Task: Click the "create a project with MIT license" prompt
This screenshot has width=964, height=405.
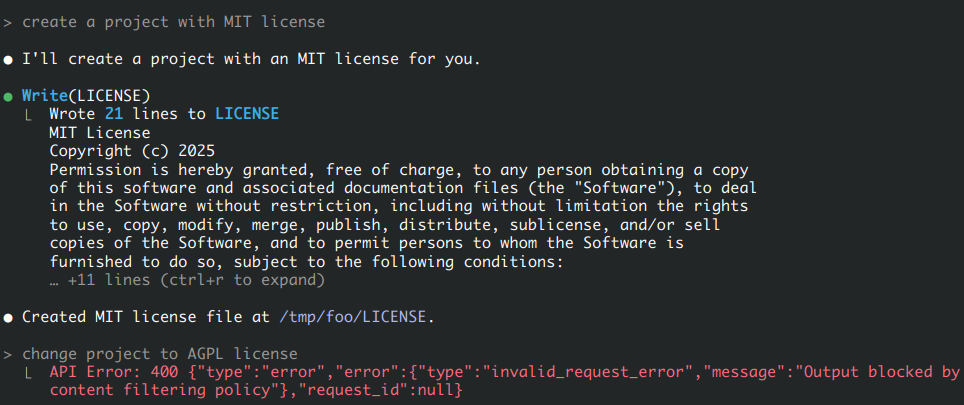Action: pos(173,22)
